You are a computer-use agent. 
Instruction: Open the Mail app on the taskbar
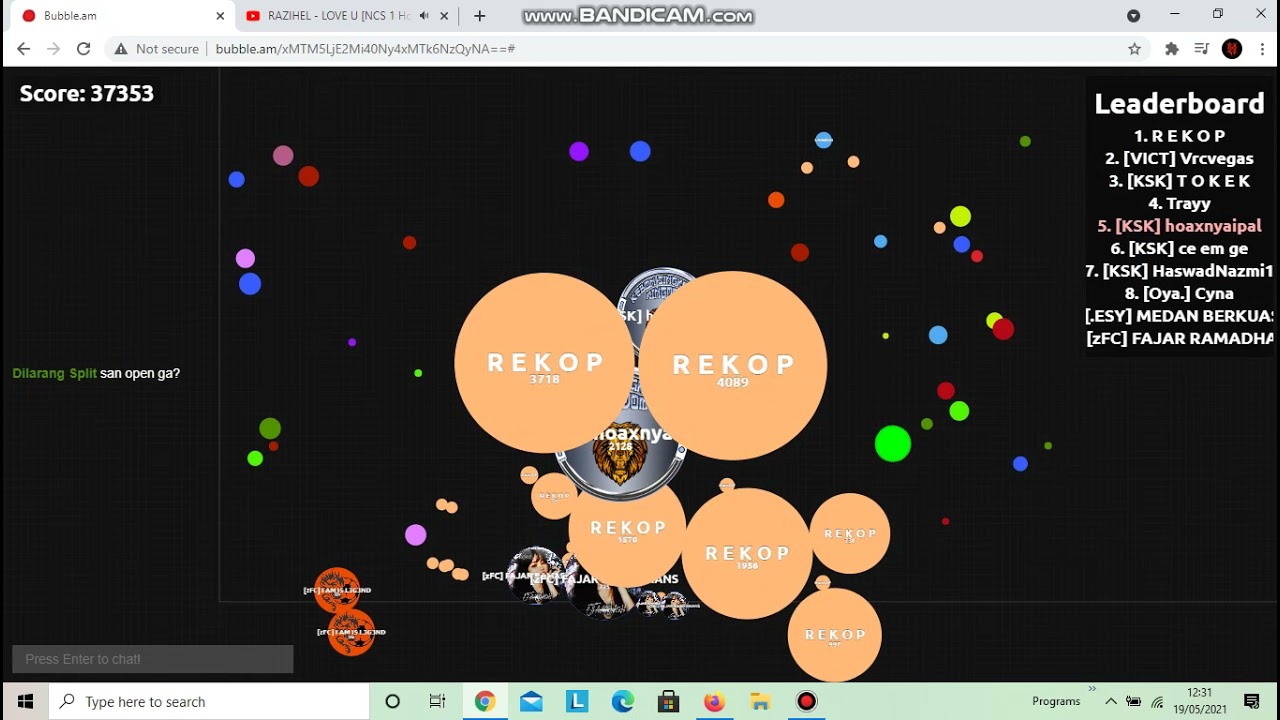(x=531, y=701)
